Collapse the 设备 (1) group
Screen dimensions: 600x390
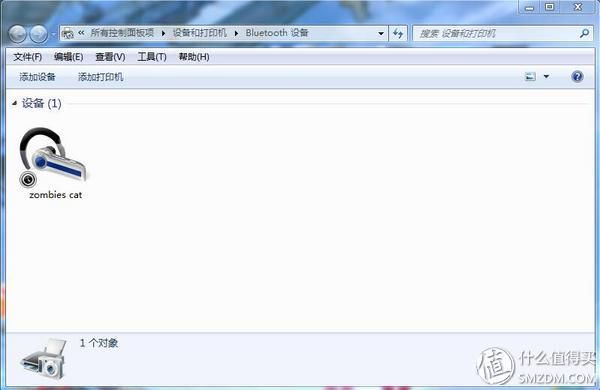point(15,103)
